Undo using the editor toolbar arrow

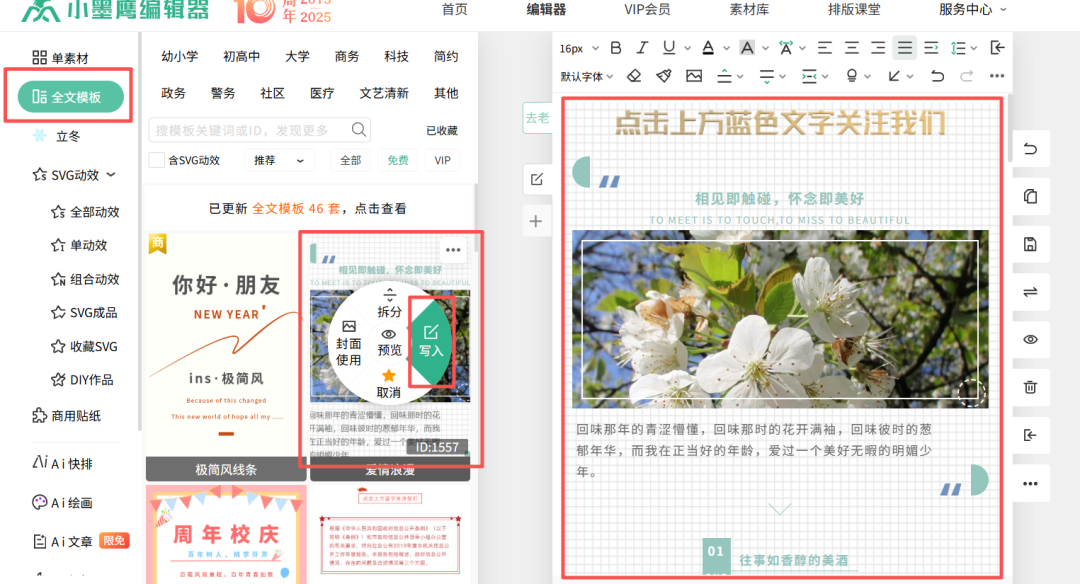(x=937, y=76)
